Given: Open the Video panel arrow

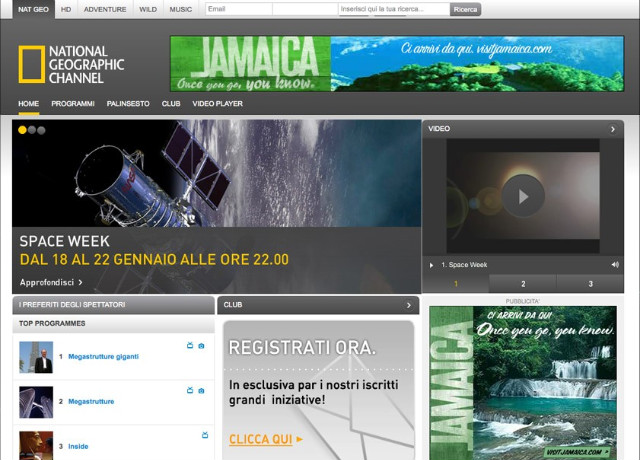Looking at the screenshot, I should click(613, 129).
